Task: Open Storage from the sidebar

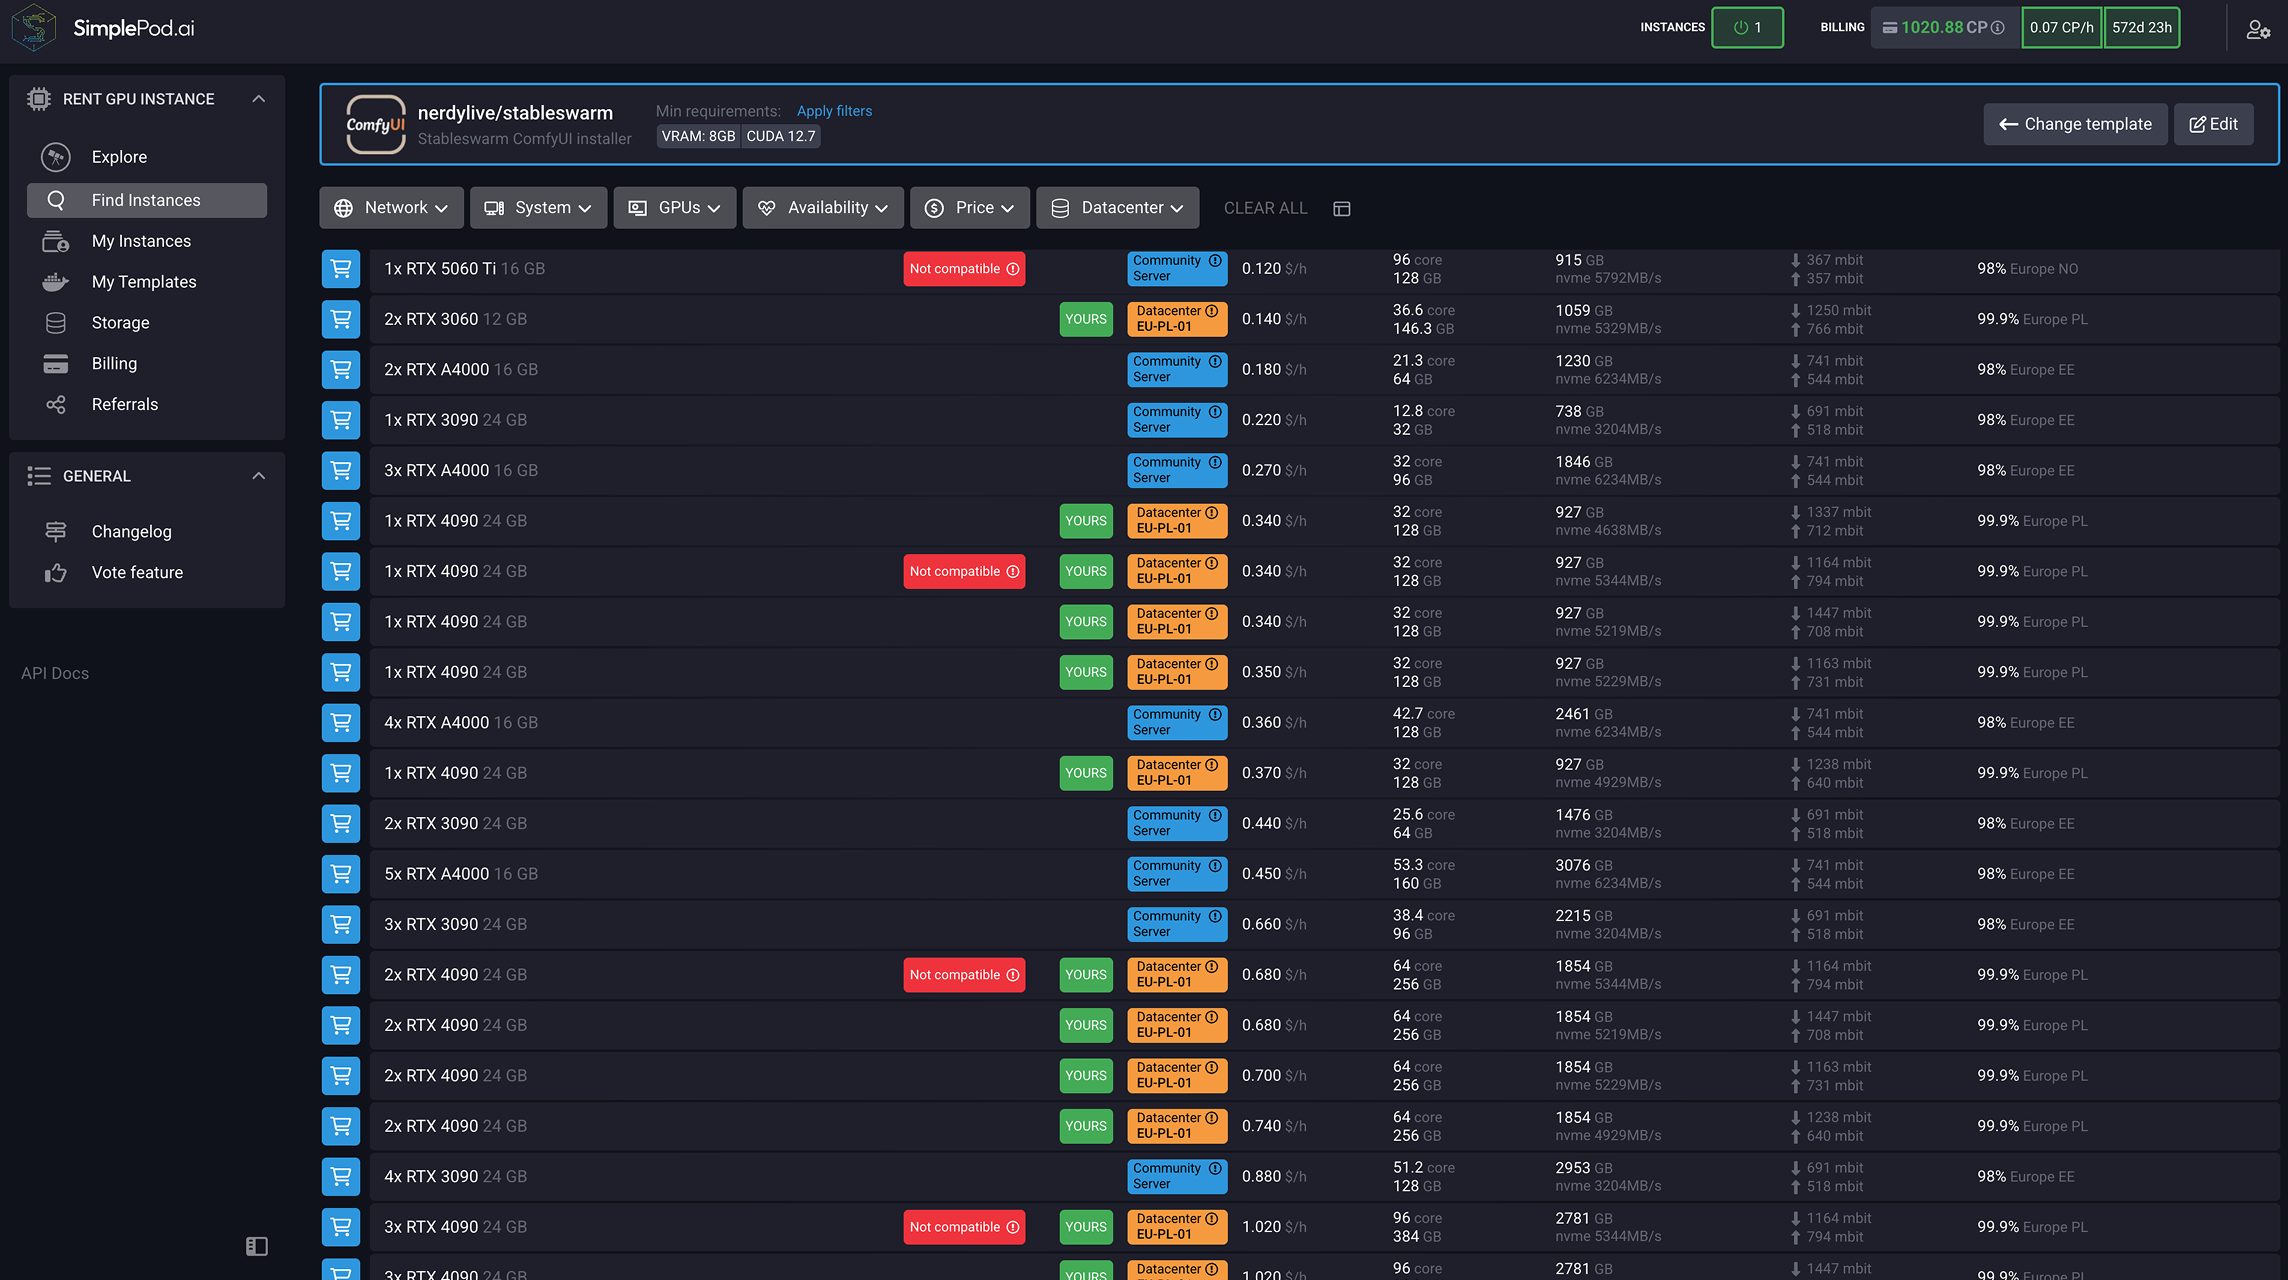Action: [x=120, y=323]
